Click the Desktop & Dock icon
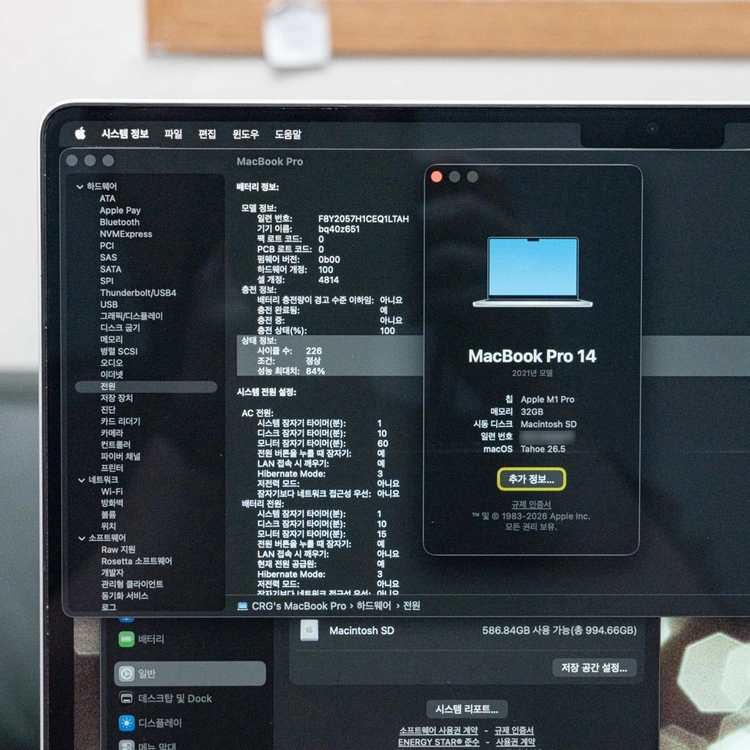 [126, 698]
